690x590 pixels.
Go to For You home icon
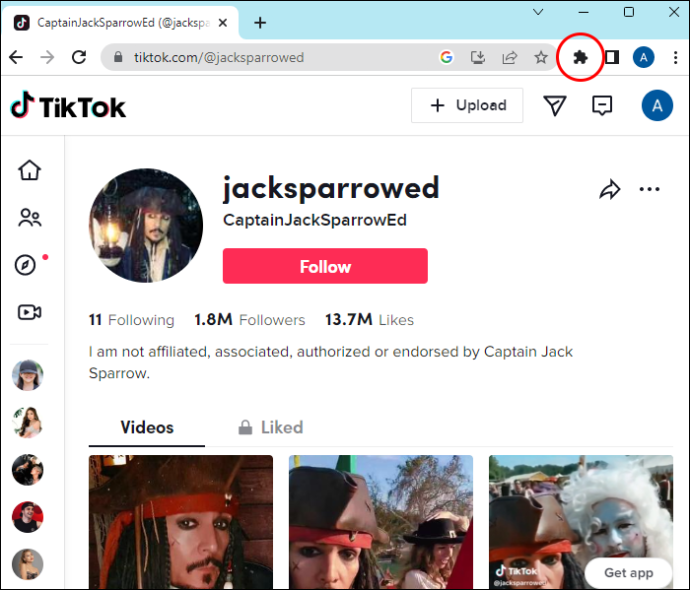click(29, 170)
